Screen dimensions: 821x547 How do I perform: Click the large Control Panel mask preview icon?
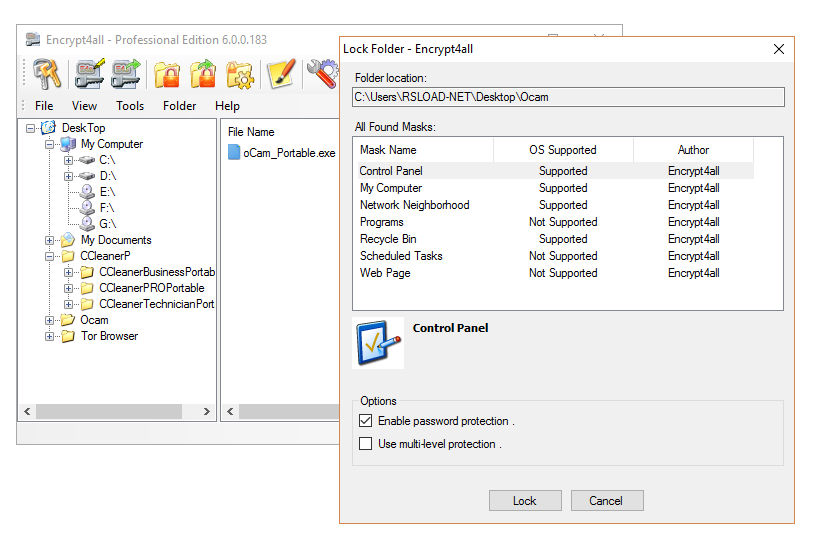click(x=378, y=343)
